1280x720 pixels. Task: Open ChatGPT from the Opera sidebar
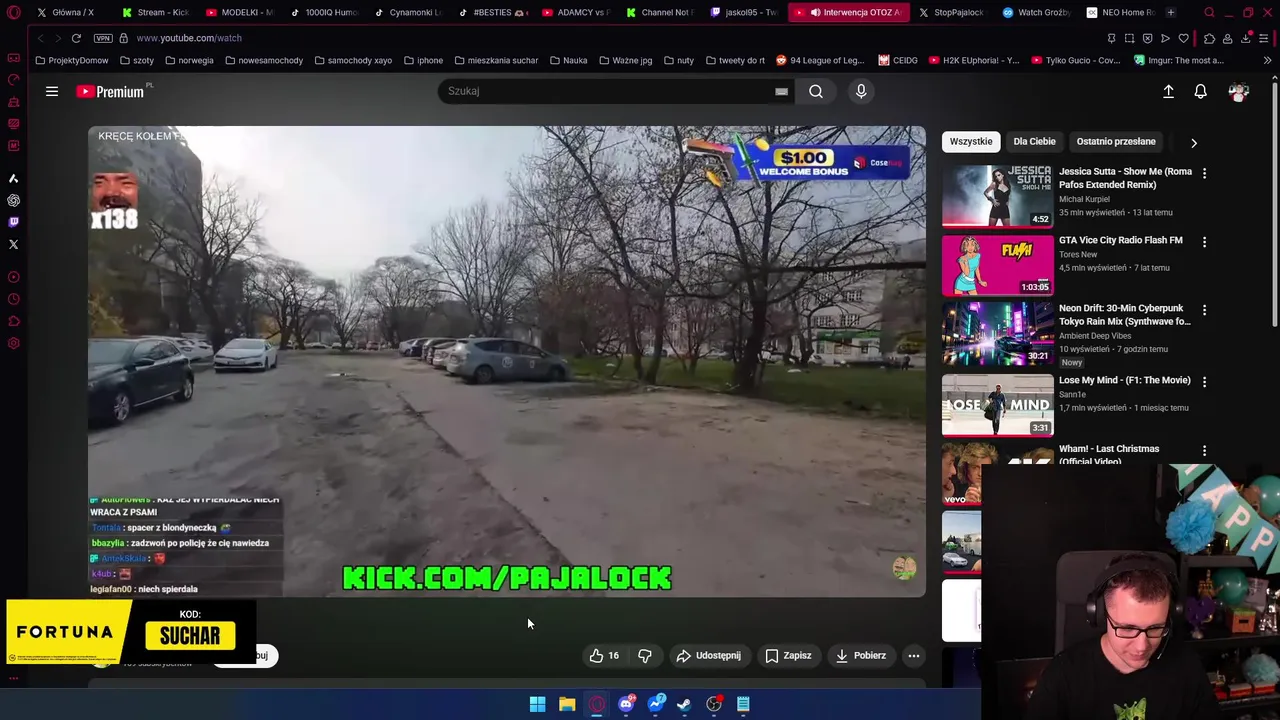pos(13,200)
